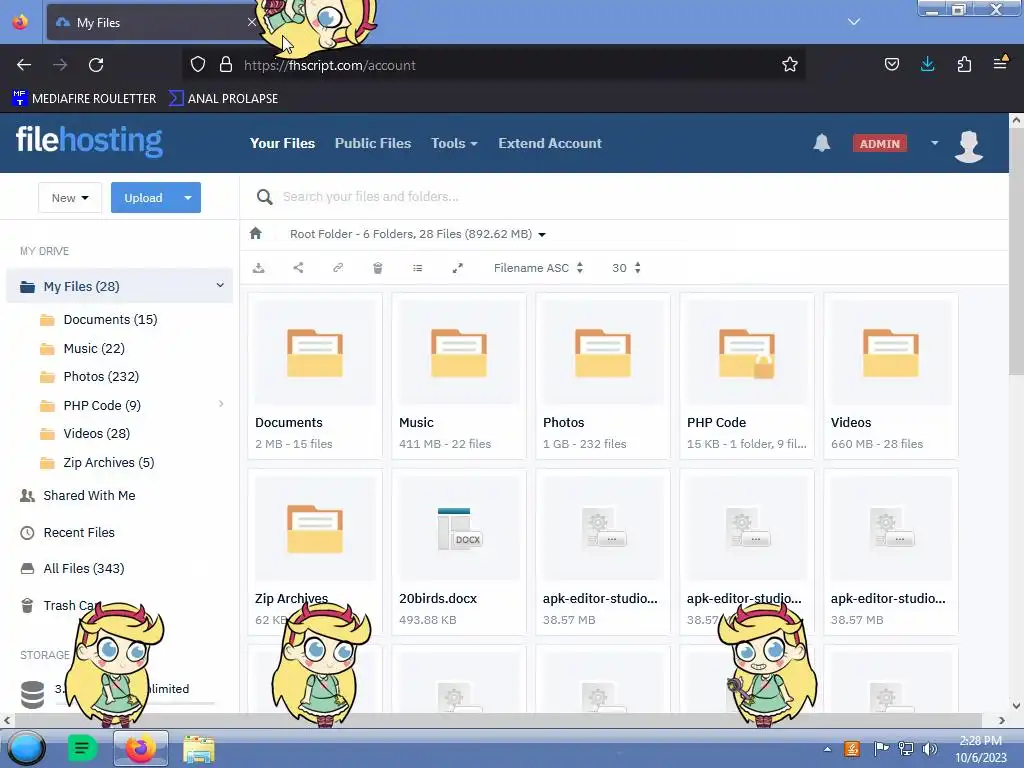Go to Your Files nav item
Image resolution: width=1024 pixels, height=768 pixels.
pyautogui.click(x=282, y=143)
